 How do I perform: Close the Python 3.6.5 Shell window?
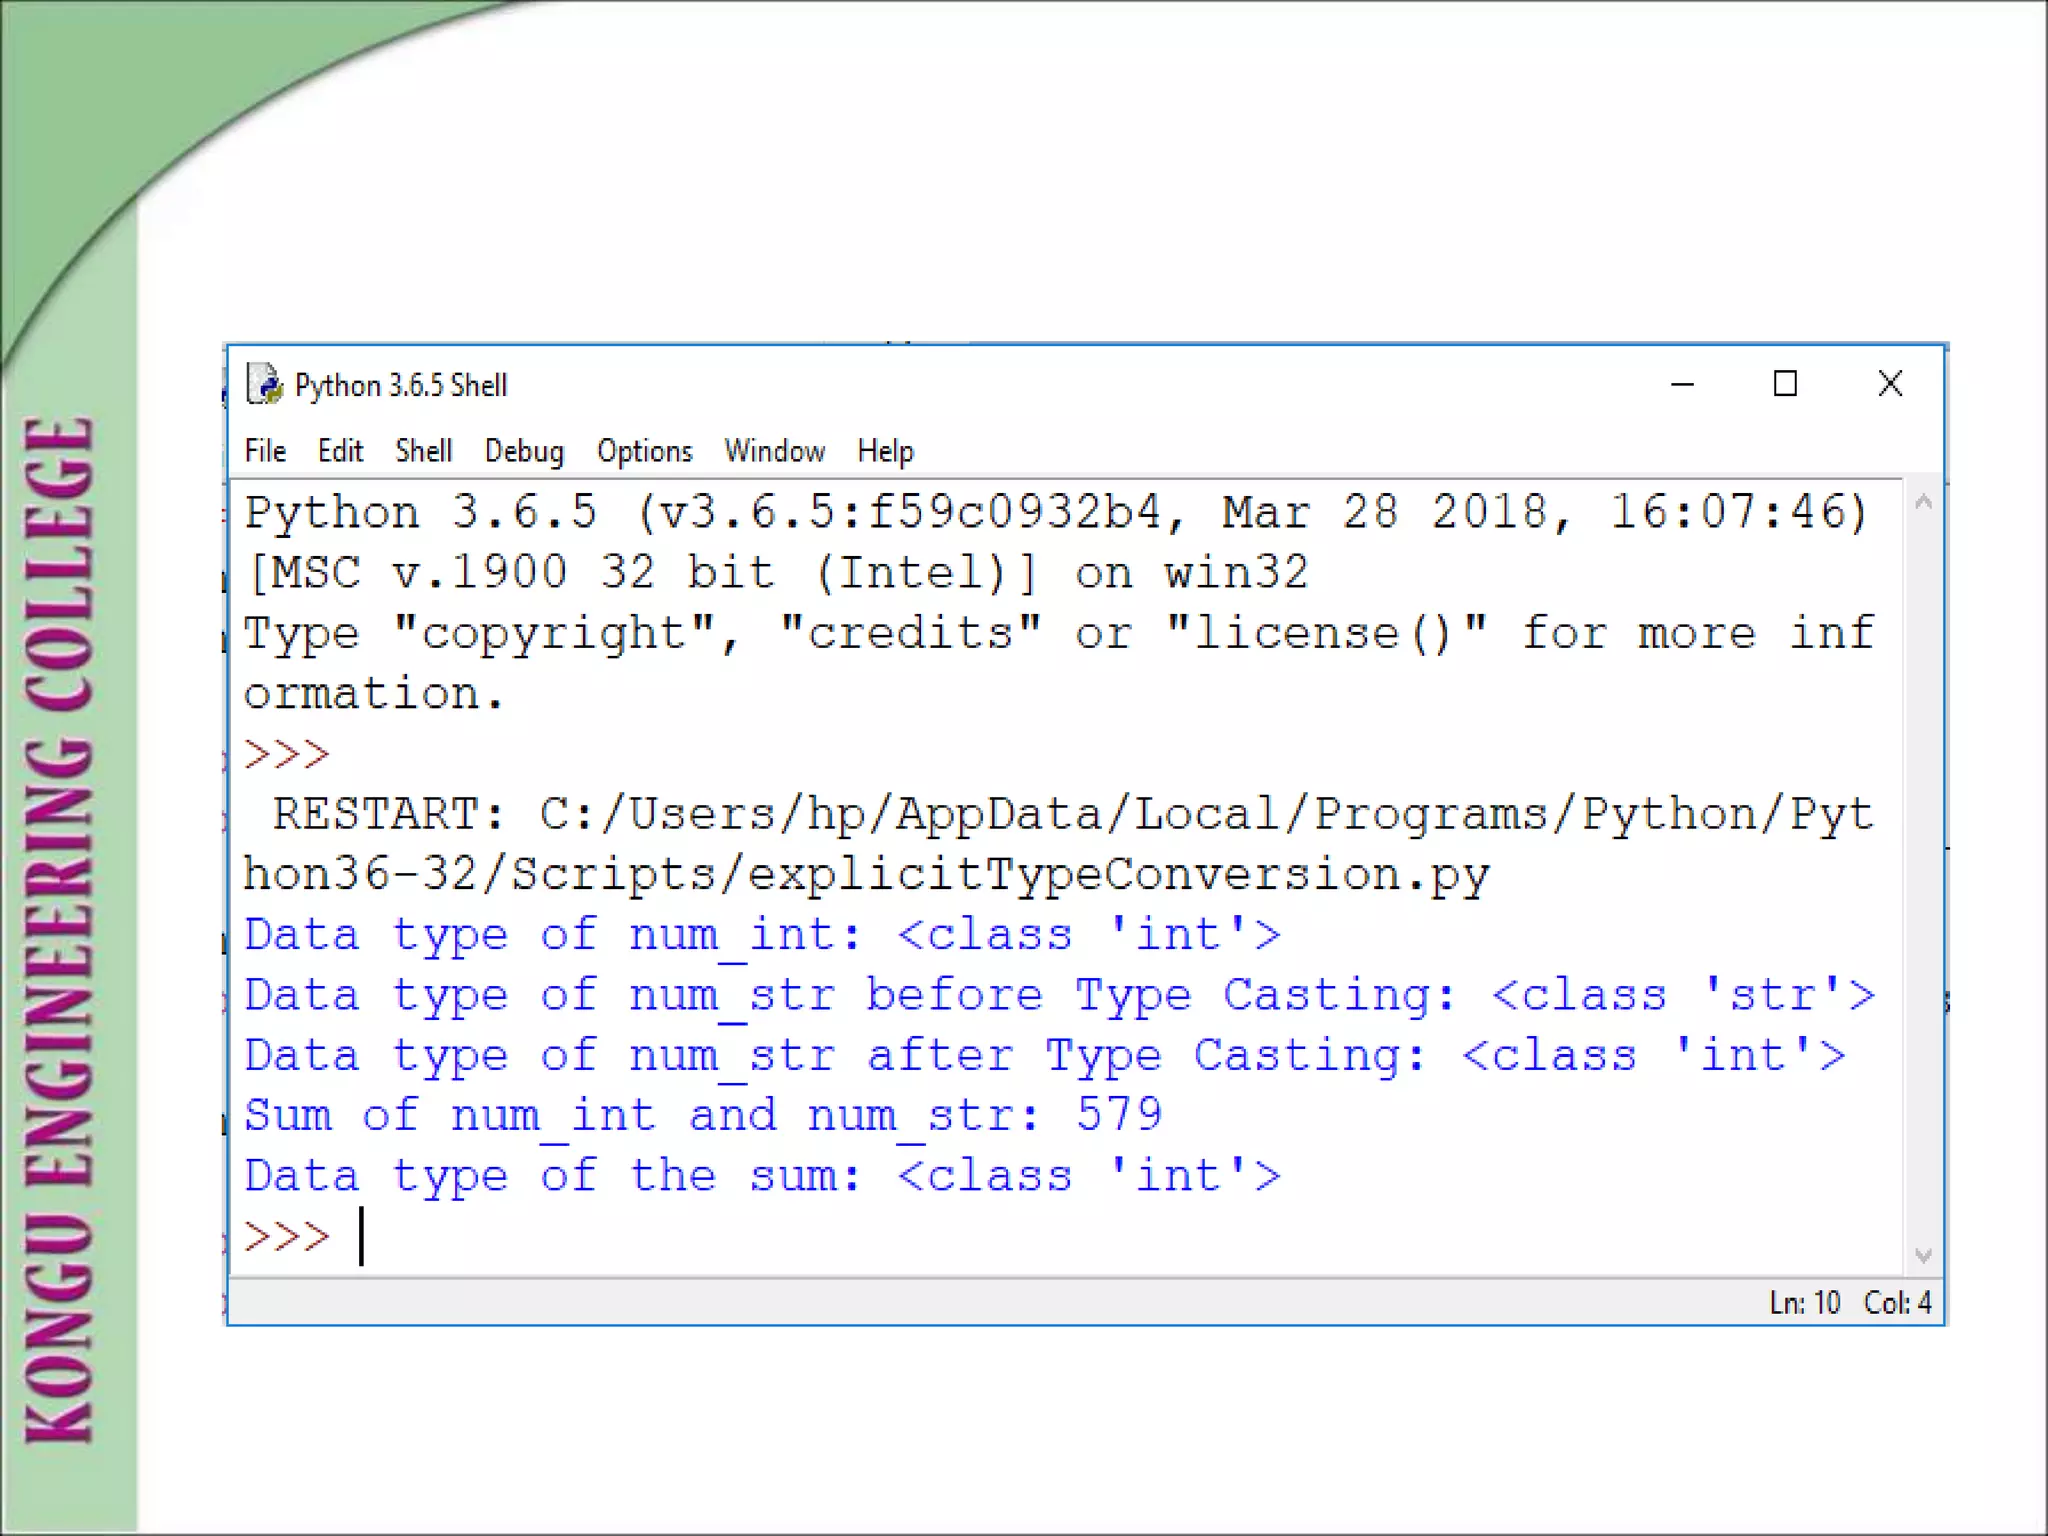coord(1890,384)
